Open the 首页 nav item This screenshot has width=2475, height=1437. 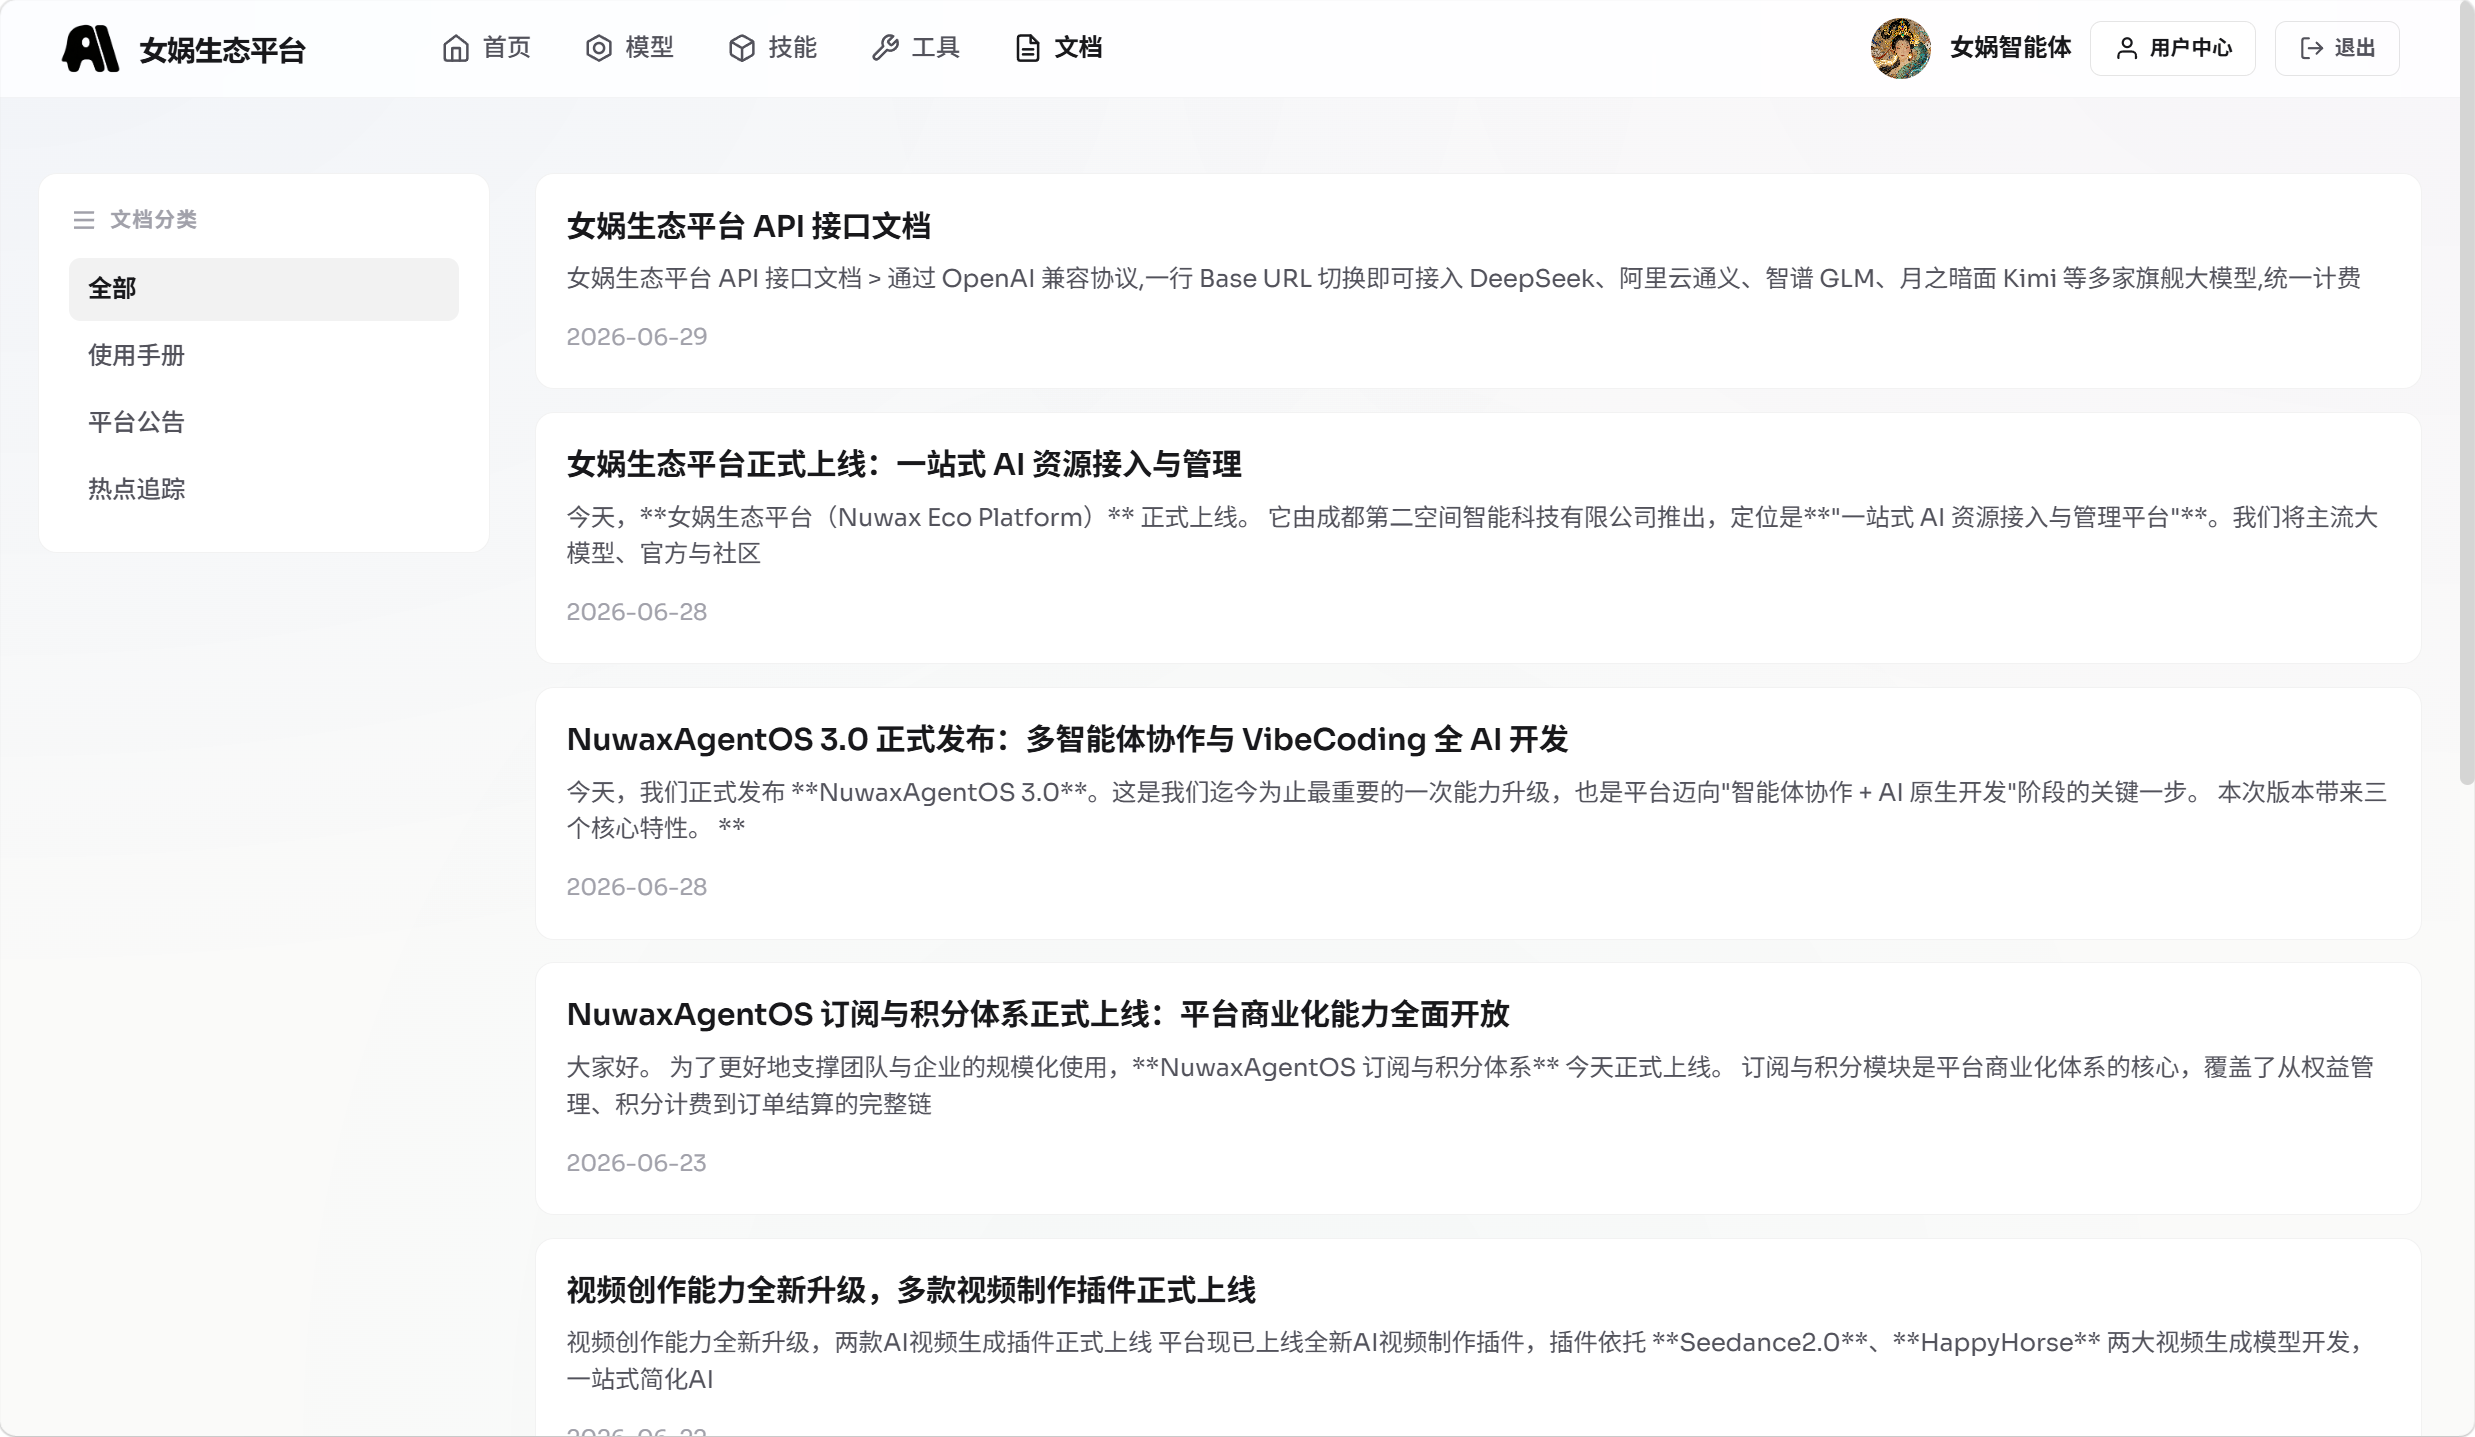click(487, 48)
